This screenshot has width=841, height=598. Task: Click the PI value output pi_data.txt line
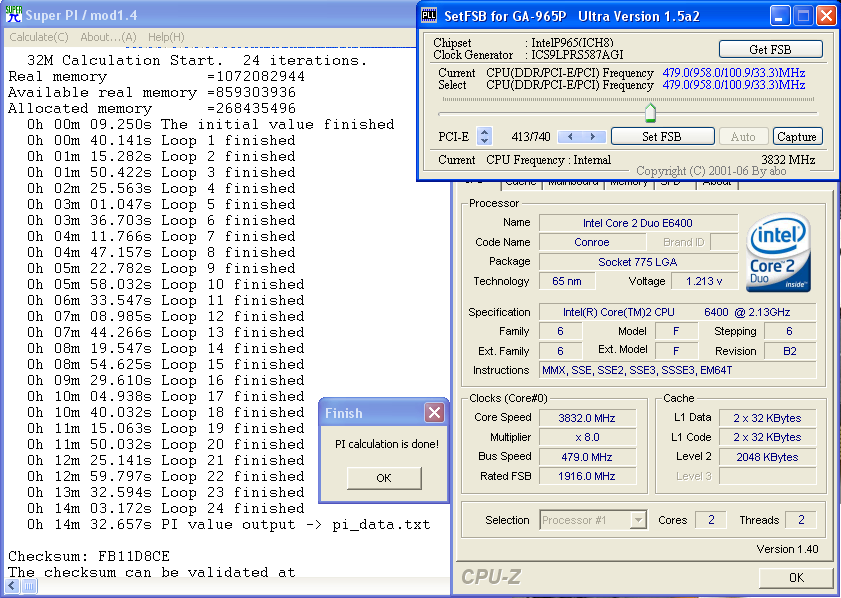(x=228, y=524)
